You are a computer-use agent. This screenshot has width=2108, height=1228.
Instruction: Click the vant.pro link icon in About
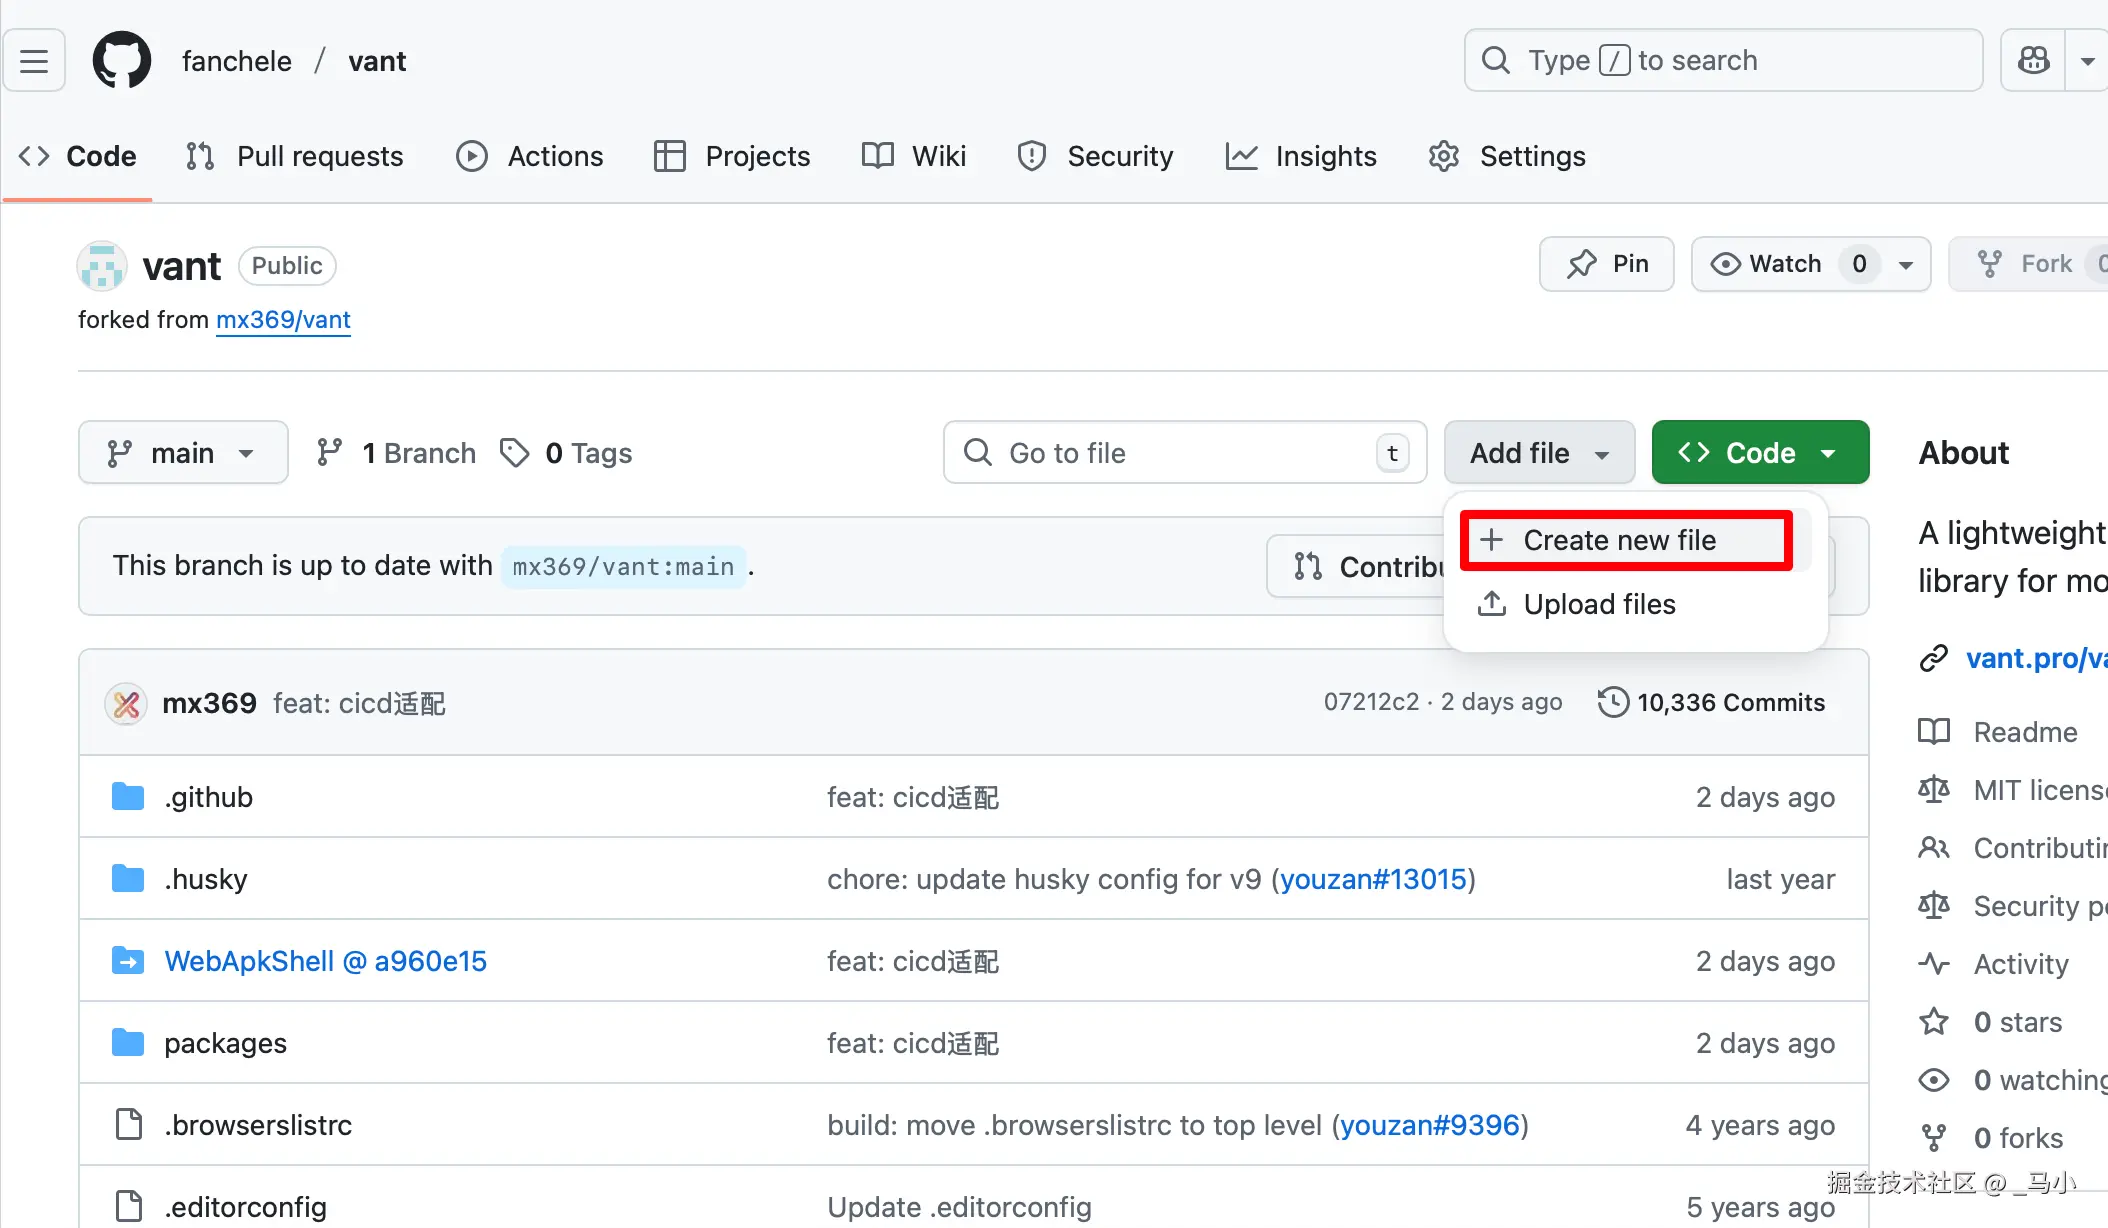(x=1934, y=658)
